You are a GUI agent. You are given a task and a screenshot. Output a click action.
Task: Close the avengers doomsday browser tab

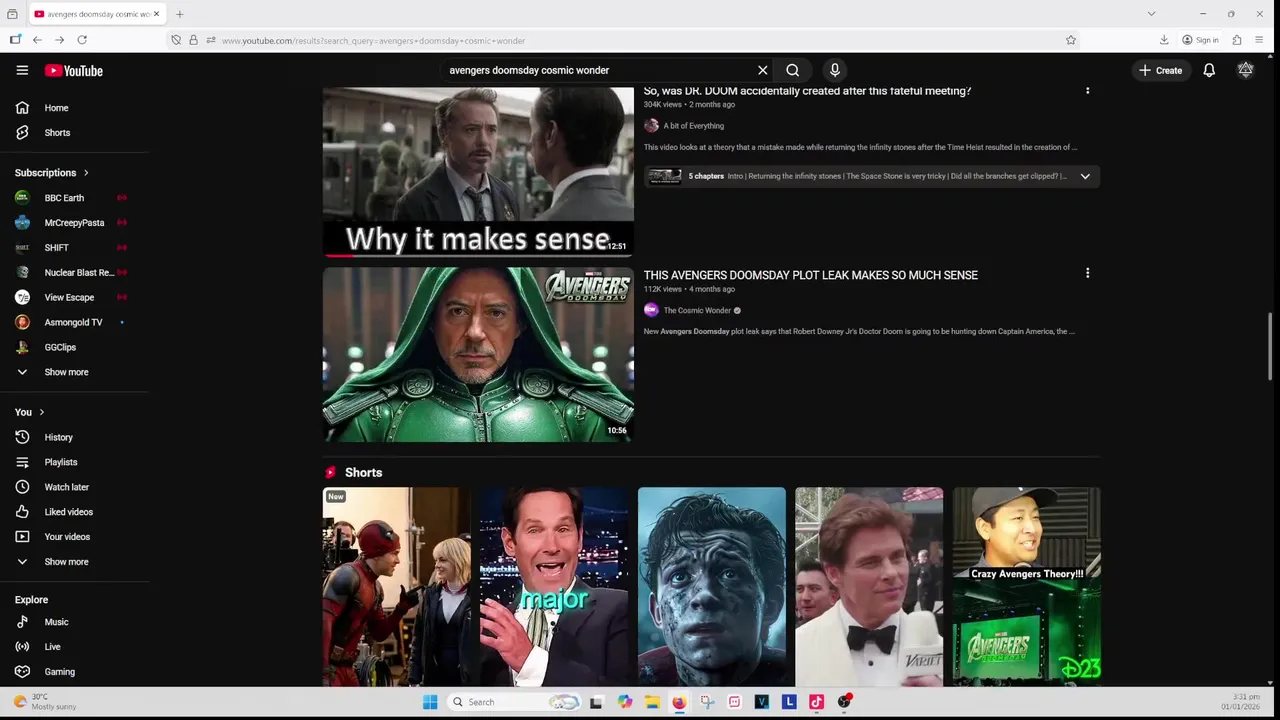pos(156,14)
